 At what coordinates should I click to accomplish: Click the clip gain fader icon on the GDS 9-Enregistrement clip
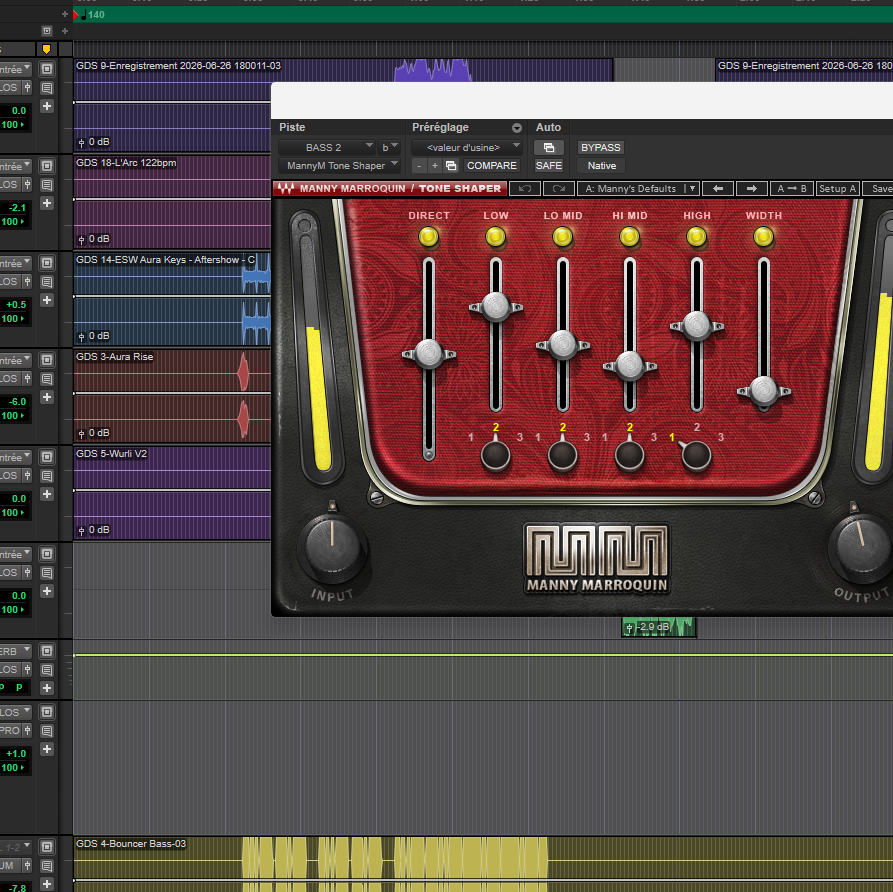[81, 142]
